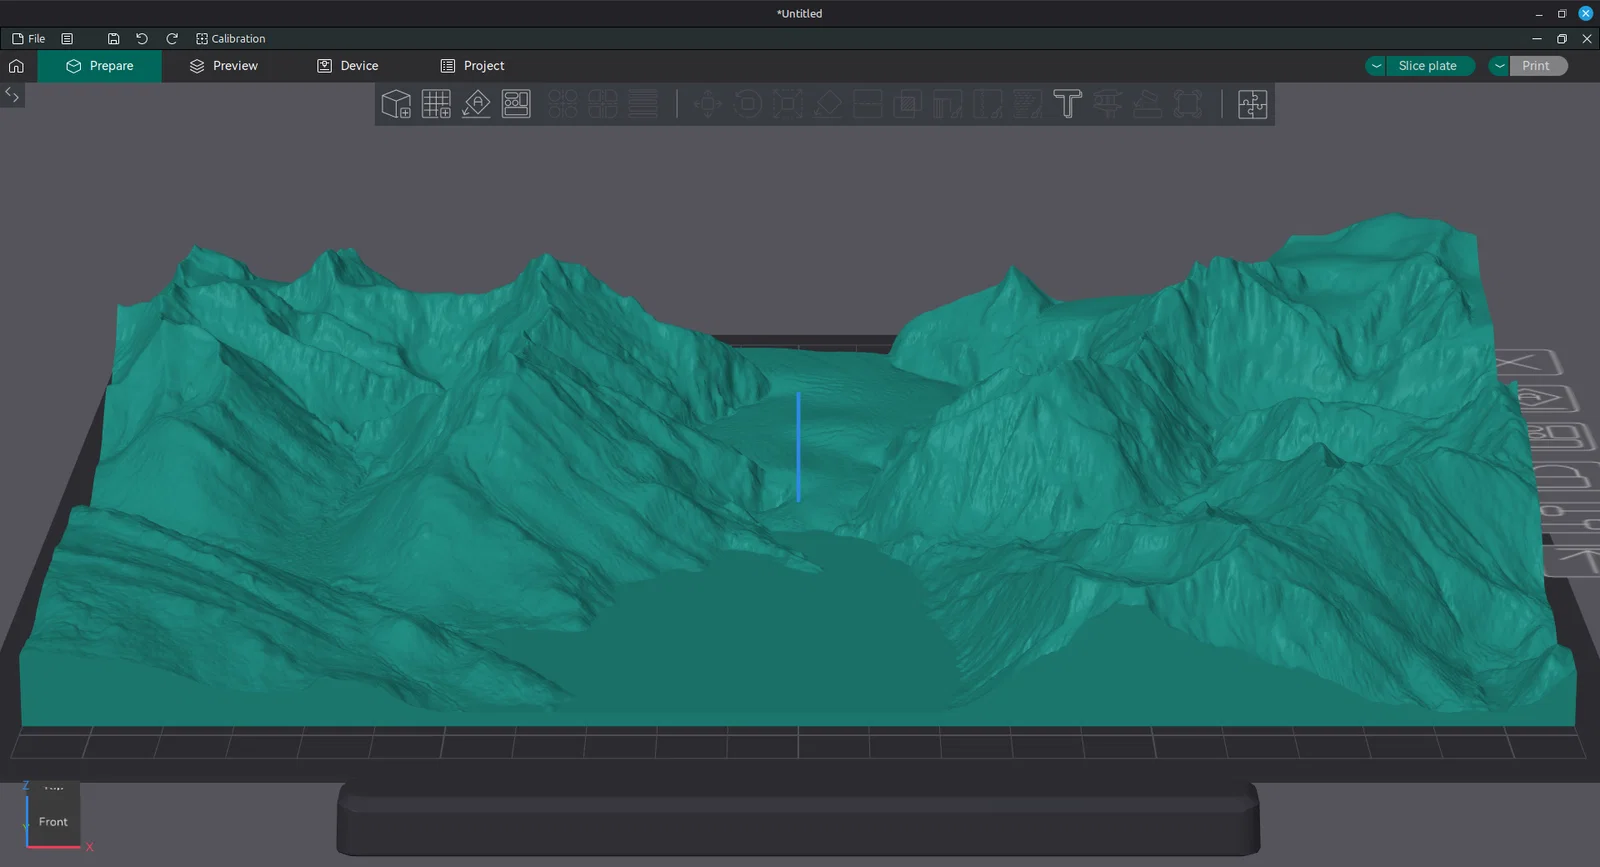
Task: Click the Save project icon
Action: pos(113,39)
